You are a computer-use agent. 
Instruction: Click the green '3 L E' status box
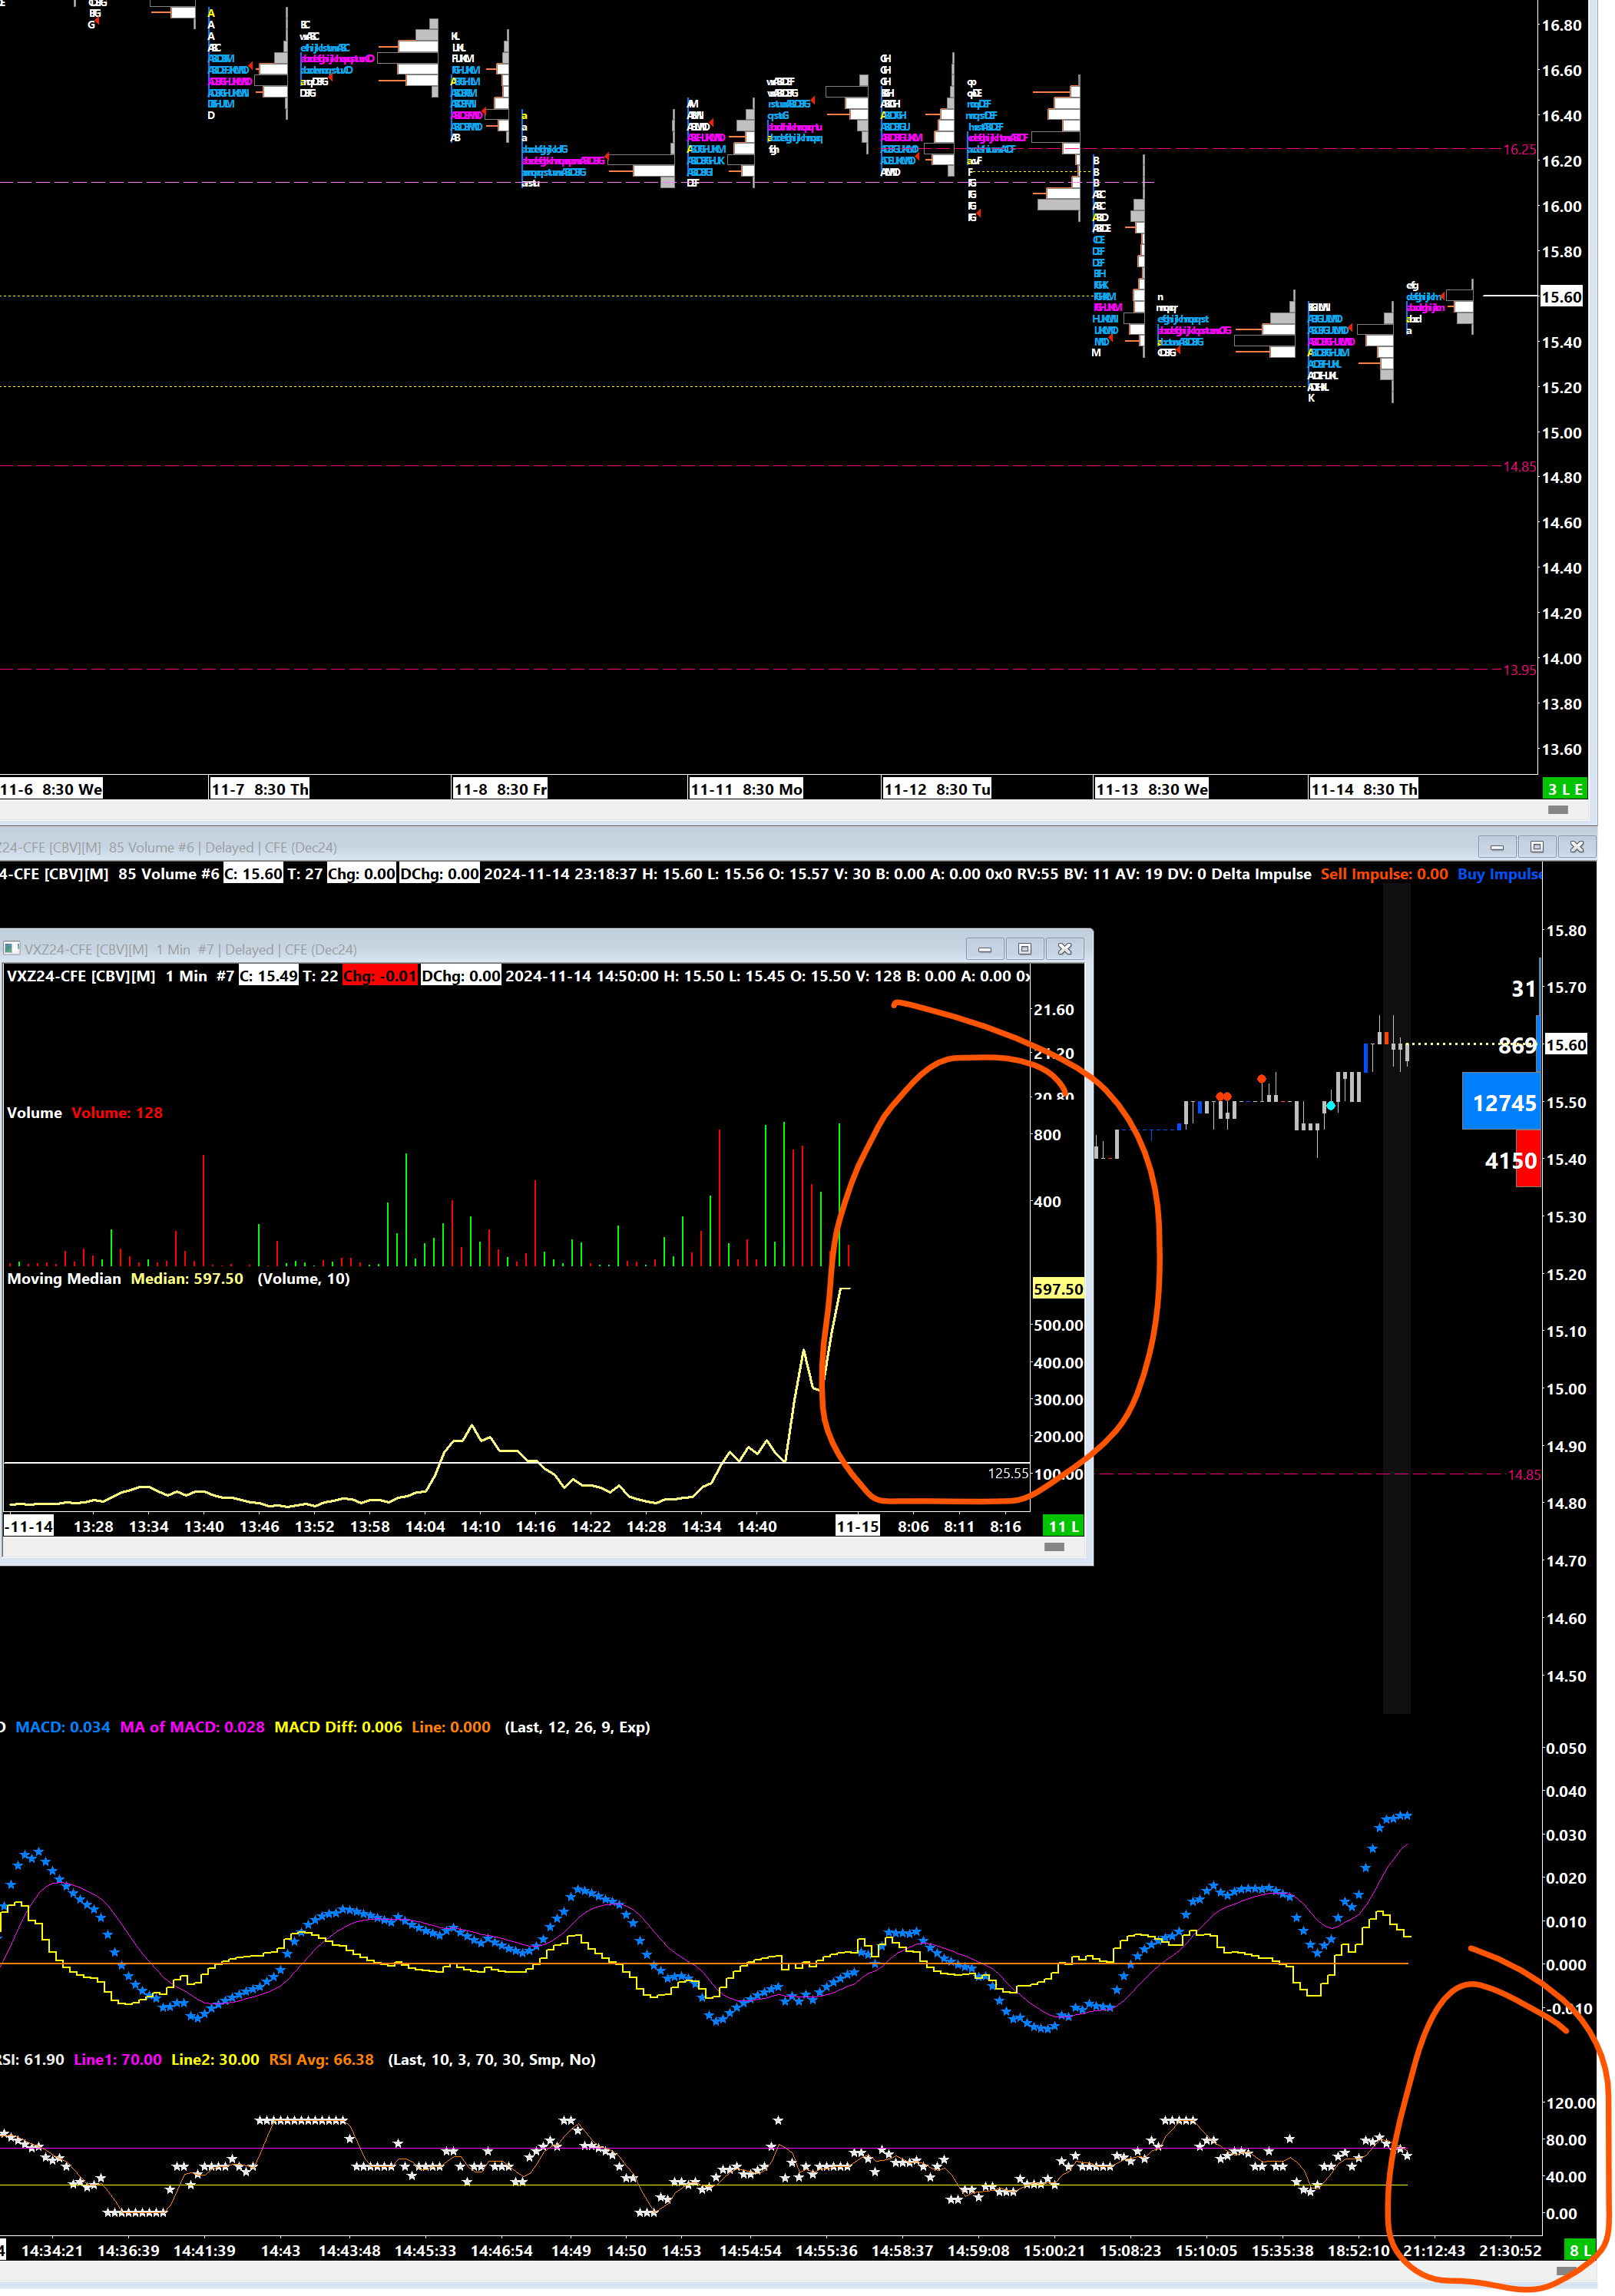tap(1564, 789)
